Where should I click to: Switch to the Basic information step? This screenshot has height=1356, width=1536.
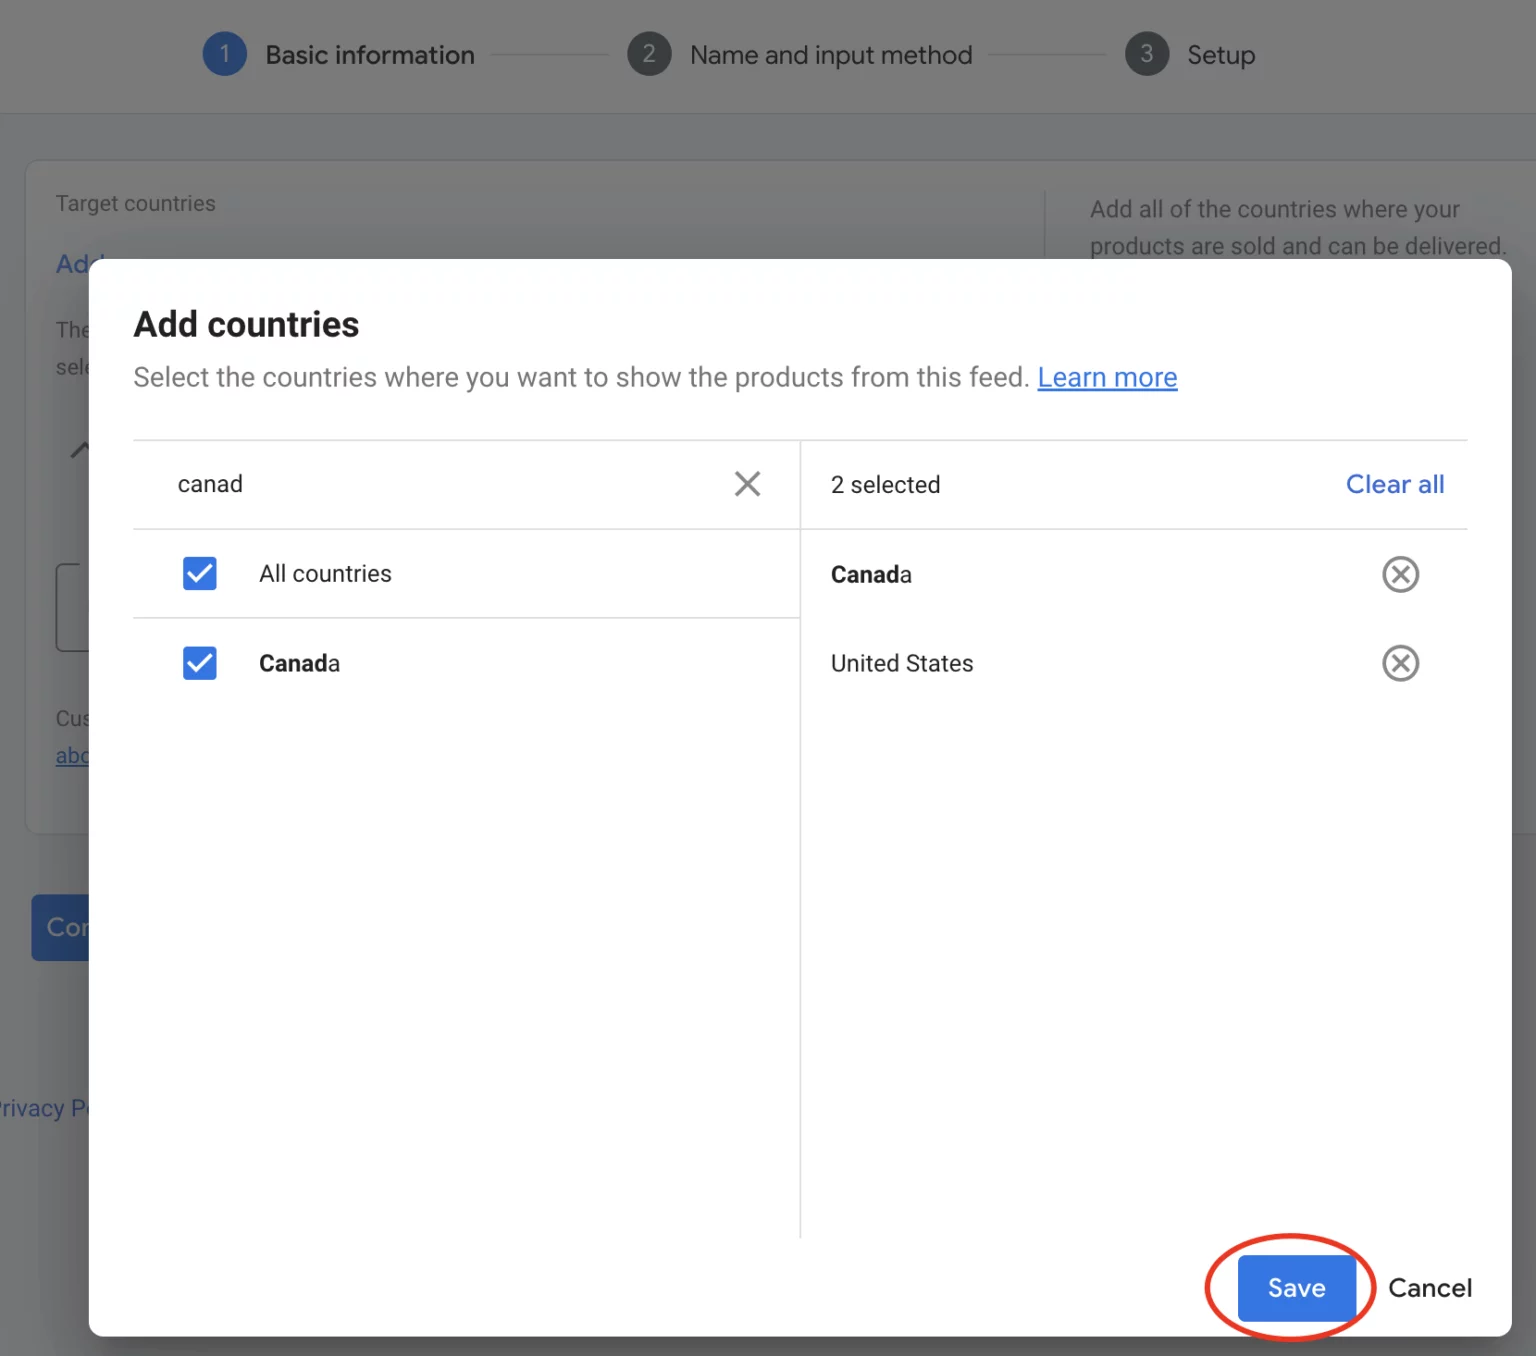tap(369, 55)
